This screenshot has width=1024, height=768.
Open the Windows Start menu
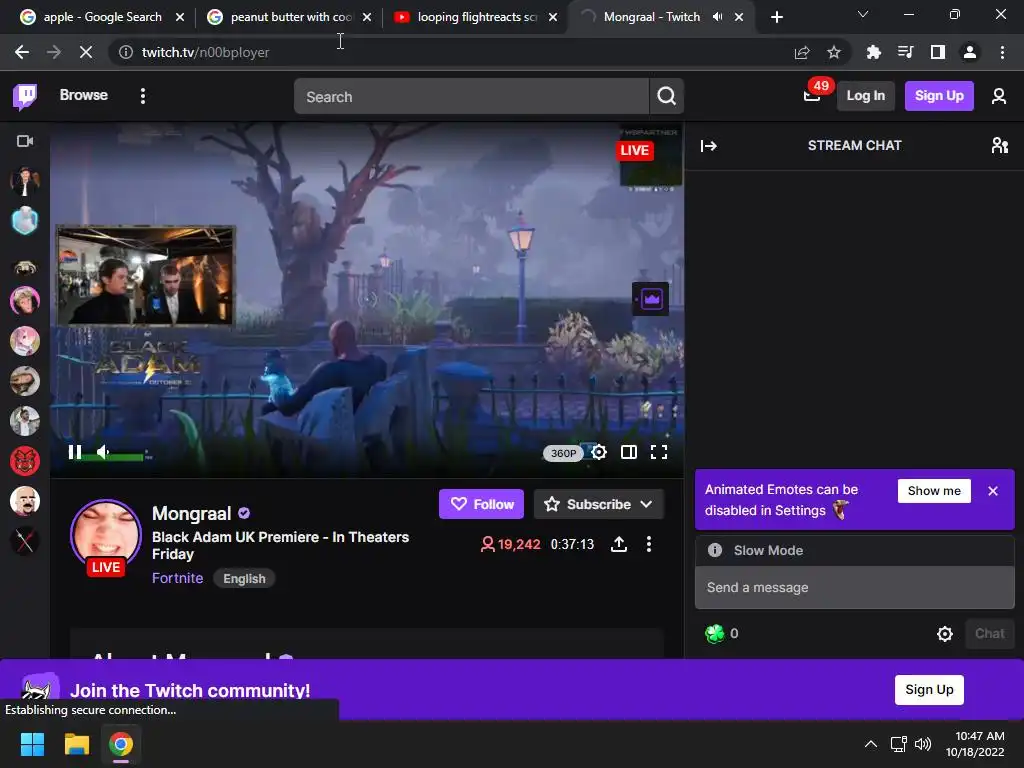32,744
